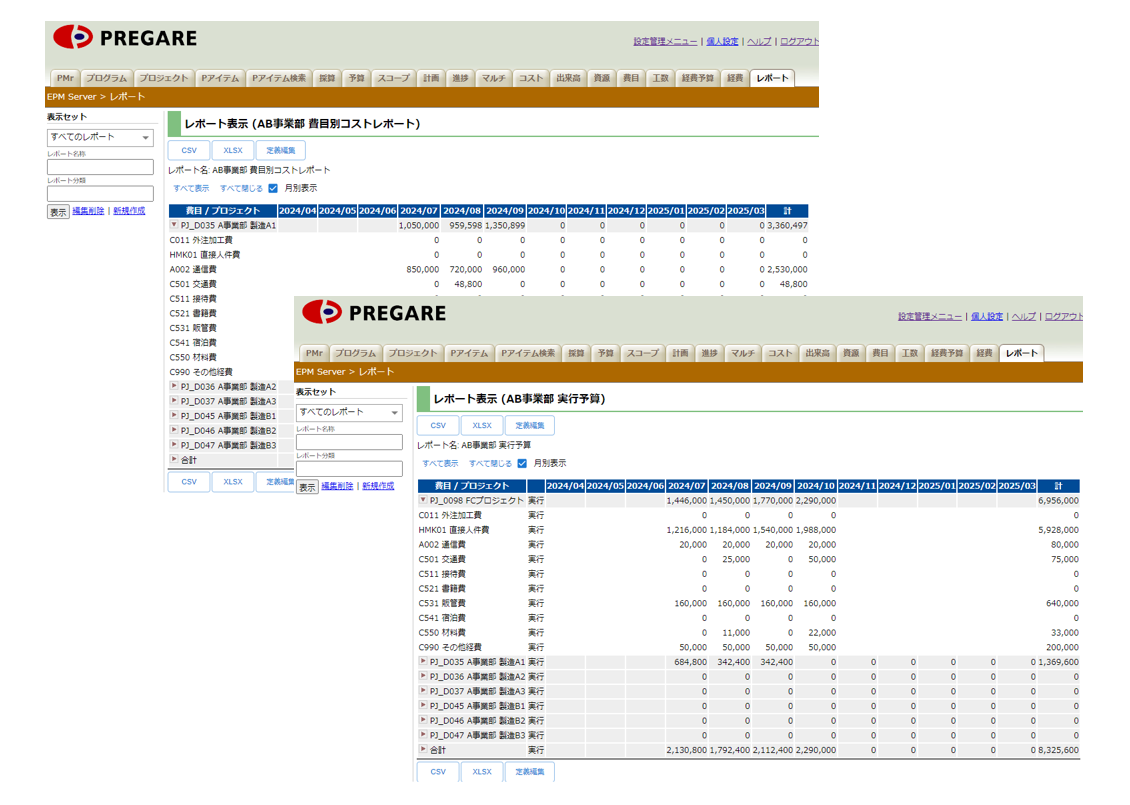Export XLSX under the 費目別コストレポート title
Screen dimensions: 1130x805
[232, 151]
